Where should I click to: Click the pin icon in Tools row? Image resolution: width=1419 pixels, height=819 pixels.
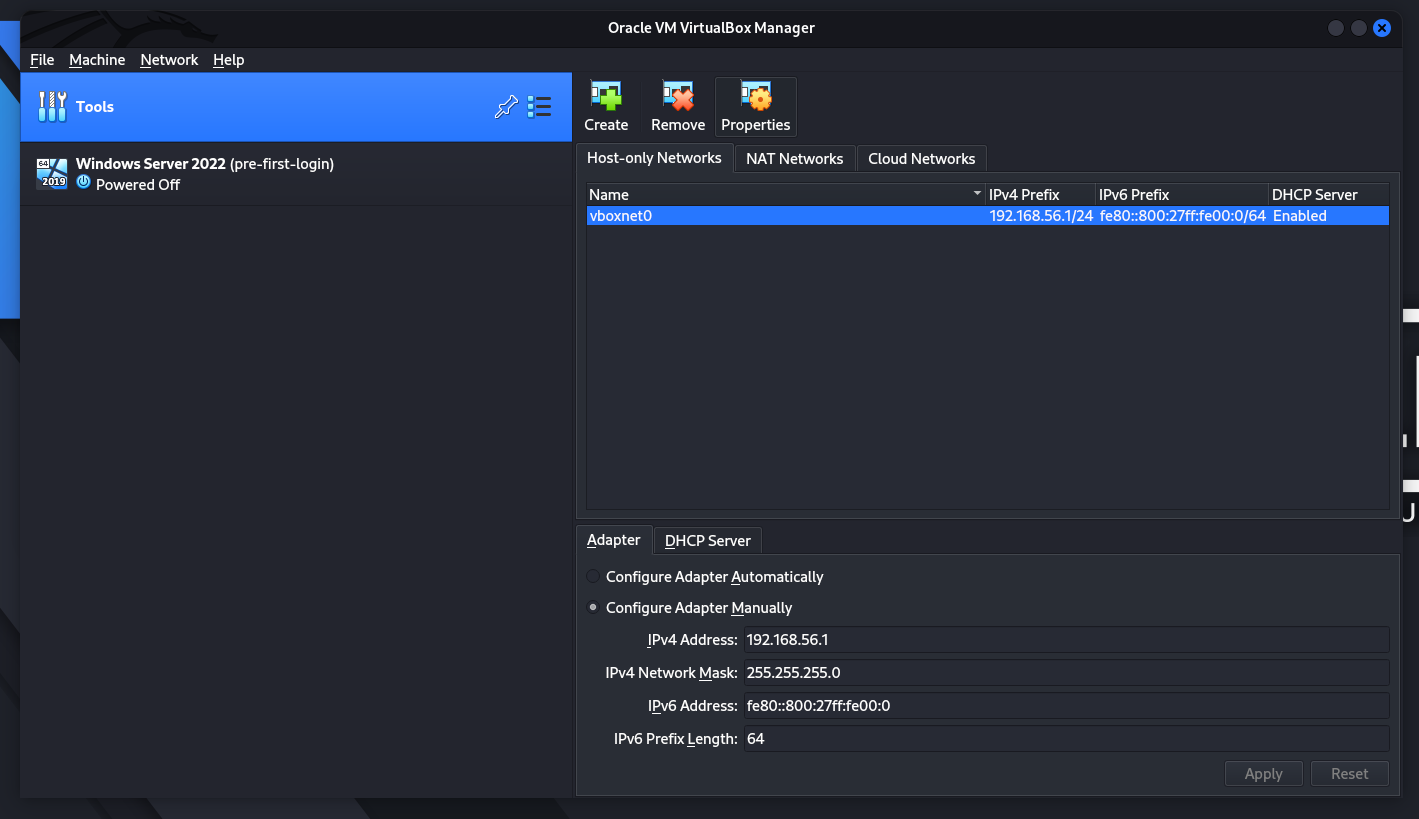(x=507, y=107)
